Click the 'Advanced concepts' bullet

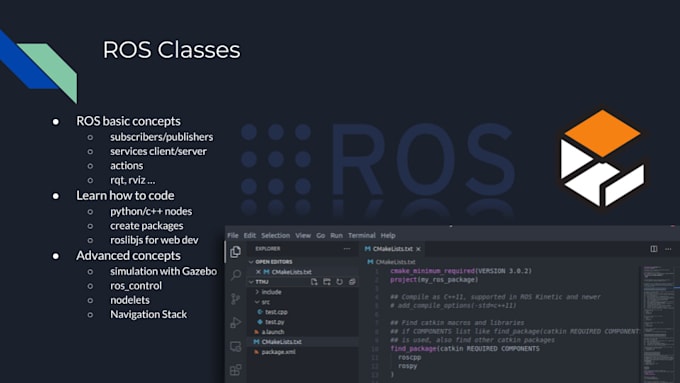pos(128,255)
